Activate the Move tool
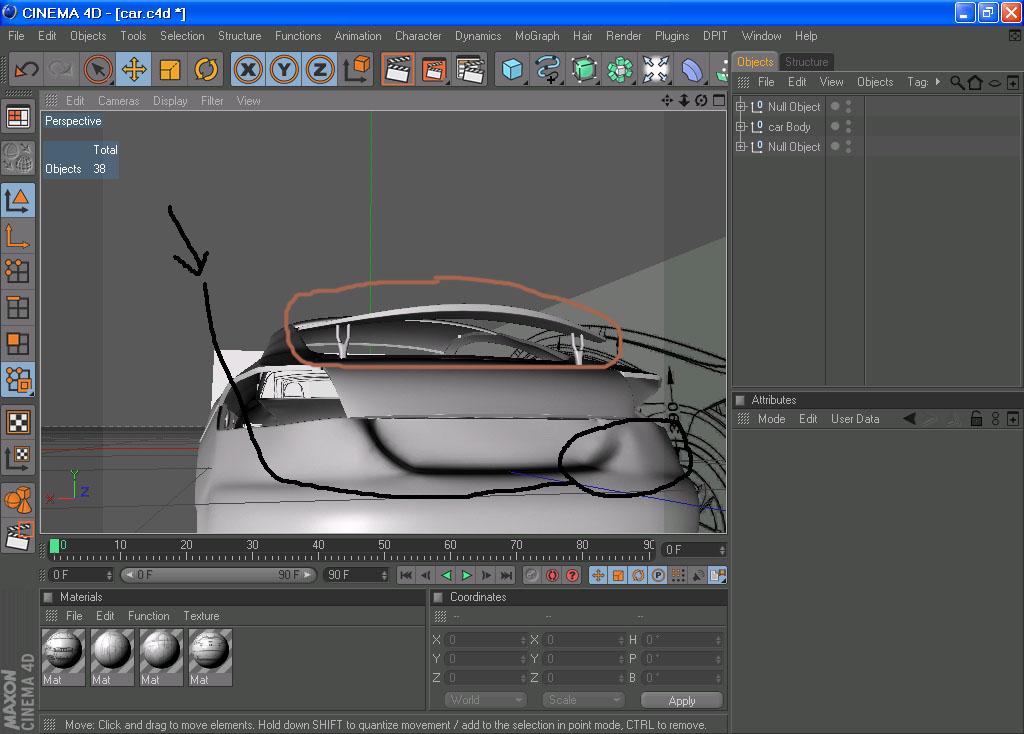Image resolution: width=1024 pixels, height=734 pixels. 134,69
